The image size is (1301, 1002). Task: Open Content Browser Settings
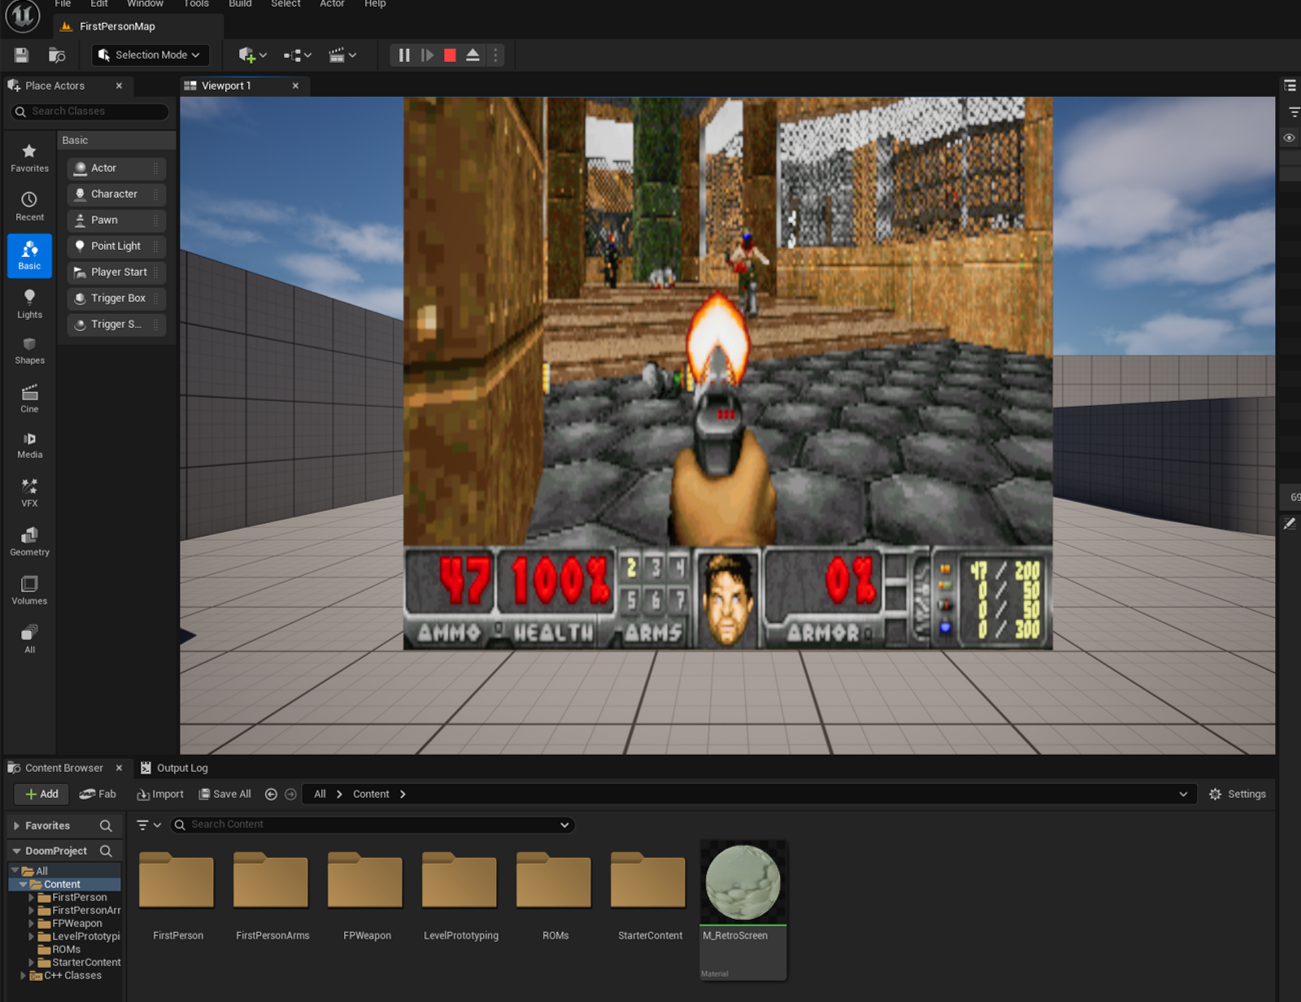(1238, 794)
